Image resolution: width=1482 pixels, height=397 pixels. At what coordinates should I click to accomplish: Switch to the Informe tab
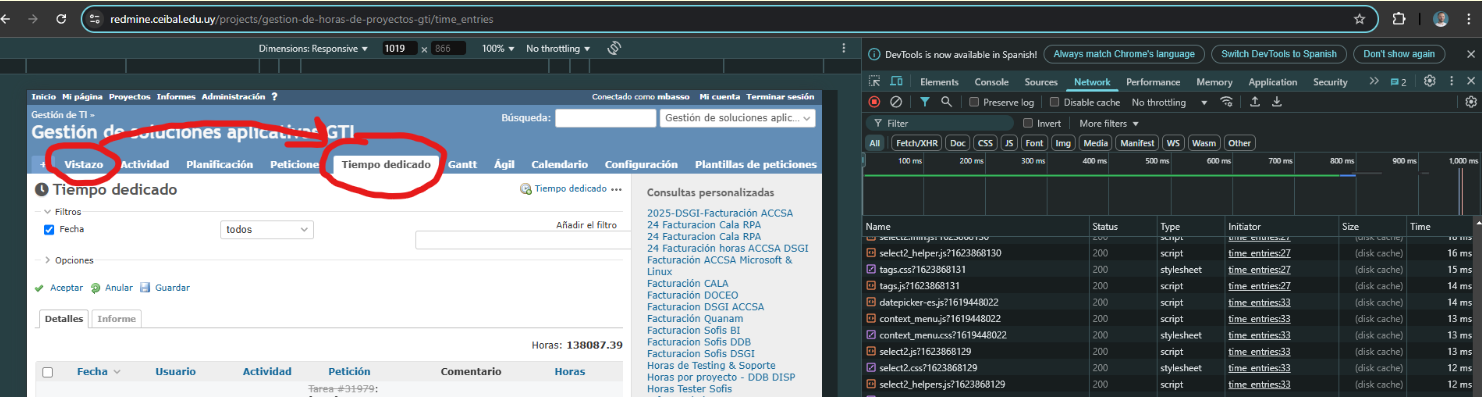coord(115,318)
